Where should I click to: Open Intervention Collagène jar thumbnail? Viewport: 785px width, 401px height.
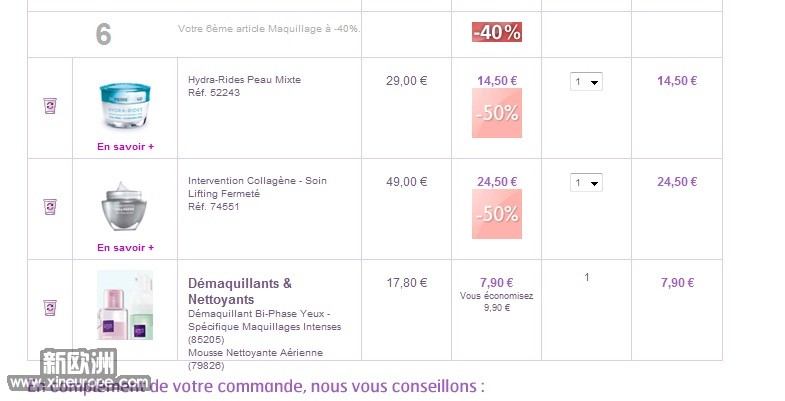point(125,207)
